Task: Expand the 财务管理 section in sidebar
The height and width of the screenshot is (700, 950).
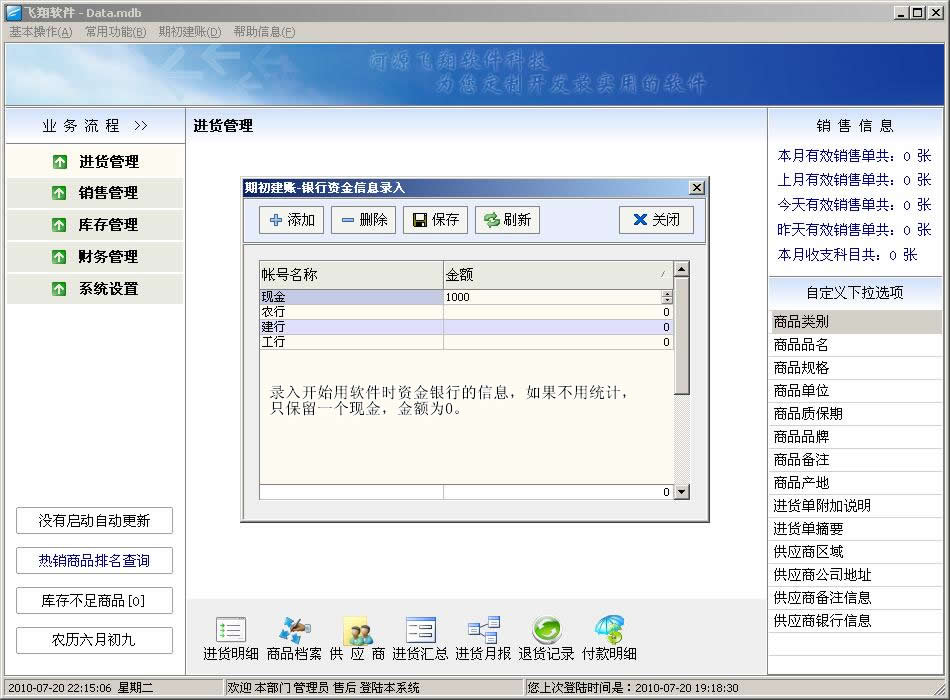Action: tap(95, 257)
